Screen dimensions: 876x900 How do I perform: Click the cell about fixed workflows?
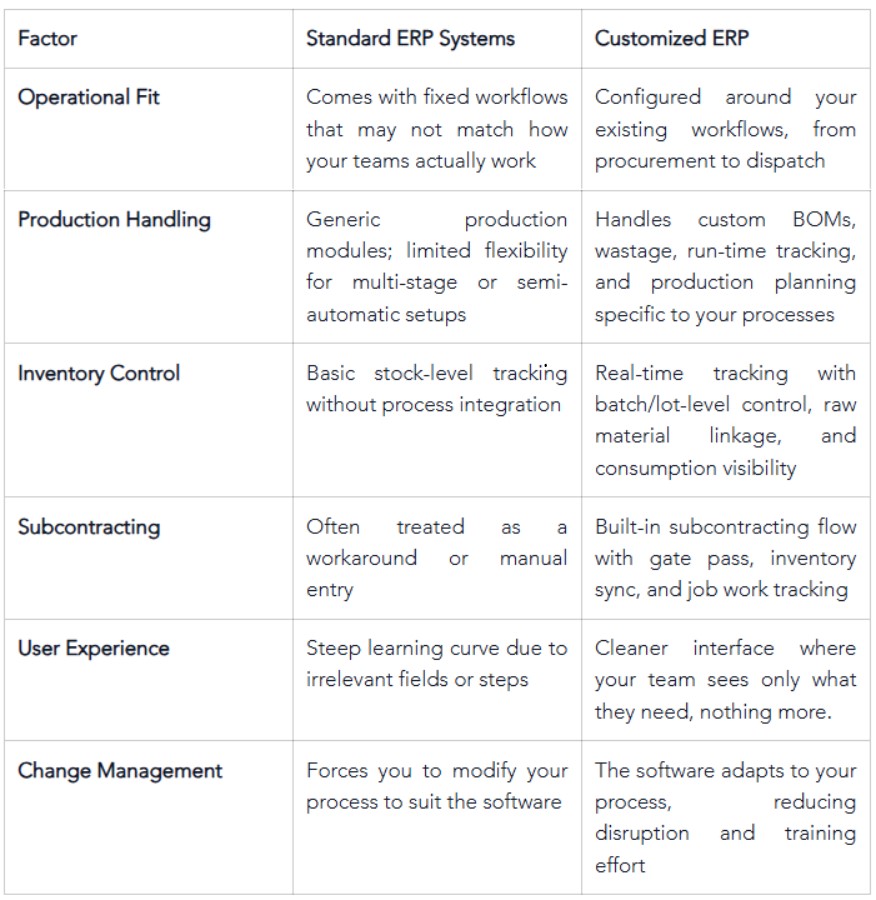coord(437,129)
